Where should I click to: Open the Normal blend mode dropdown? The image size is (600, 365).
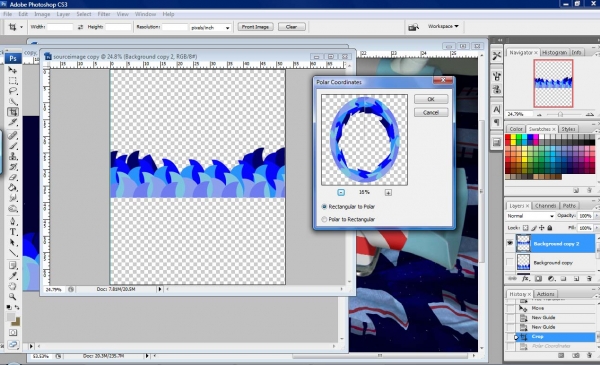(530, 216)
